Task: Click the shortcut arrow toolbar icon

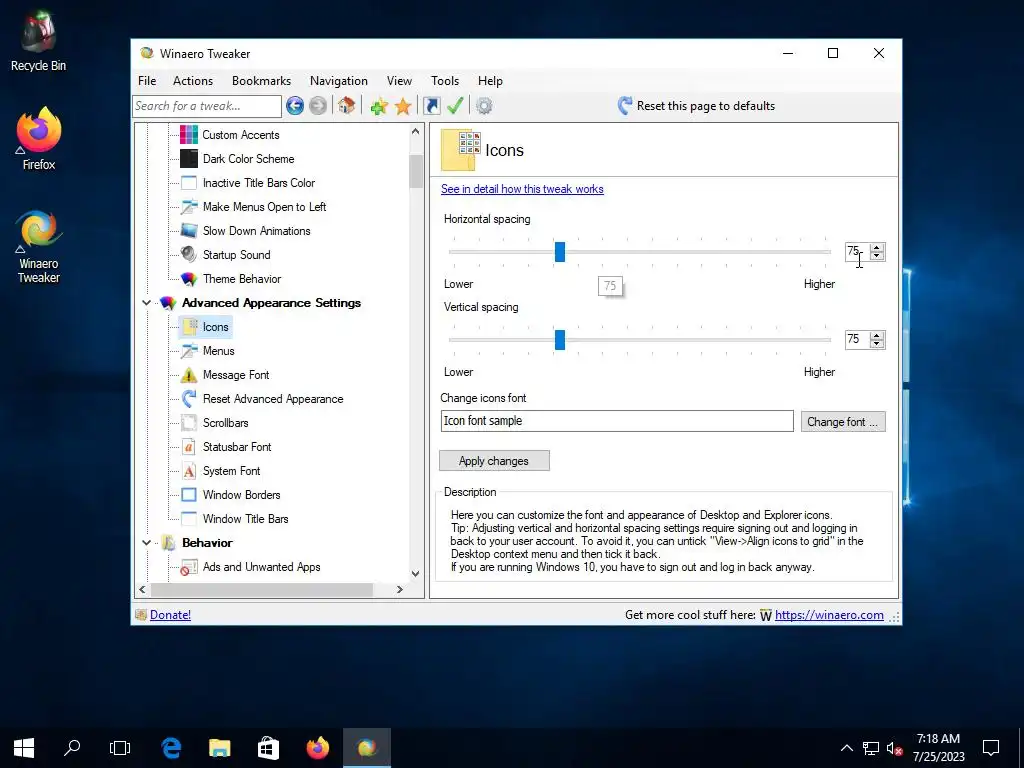Action: [432, 106]
